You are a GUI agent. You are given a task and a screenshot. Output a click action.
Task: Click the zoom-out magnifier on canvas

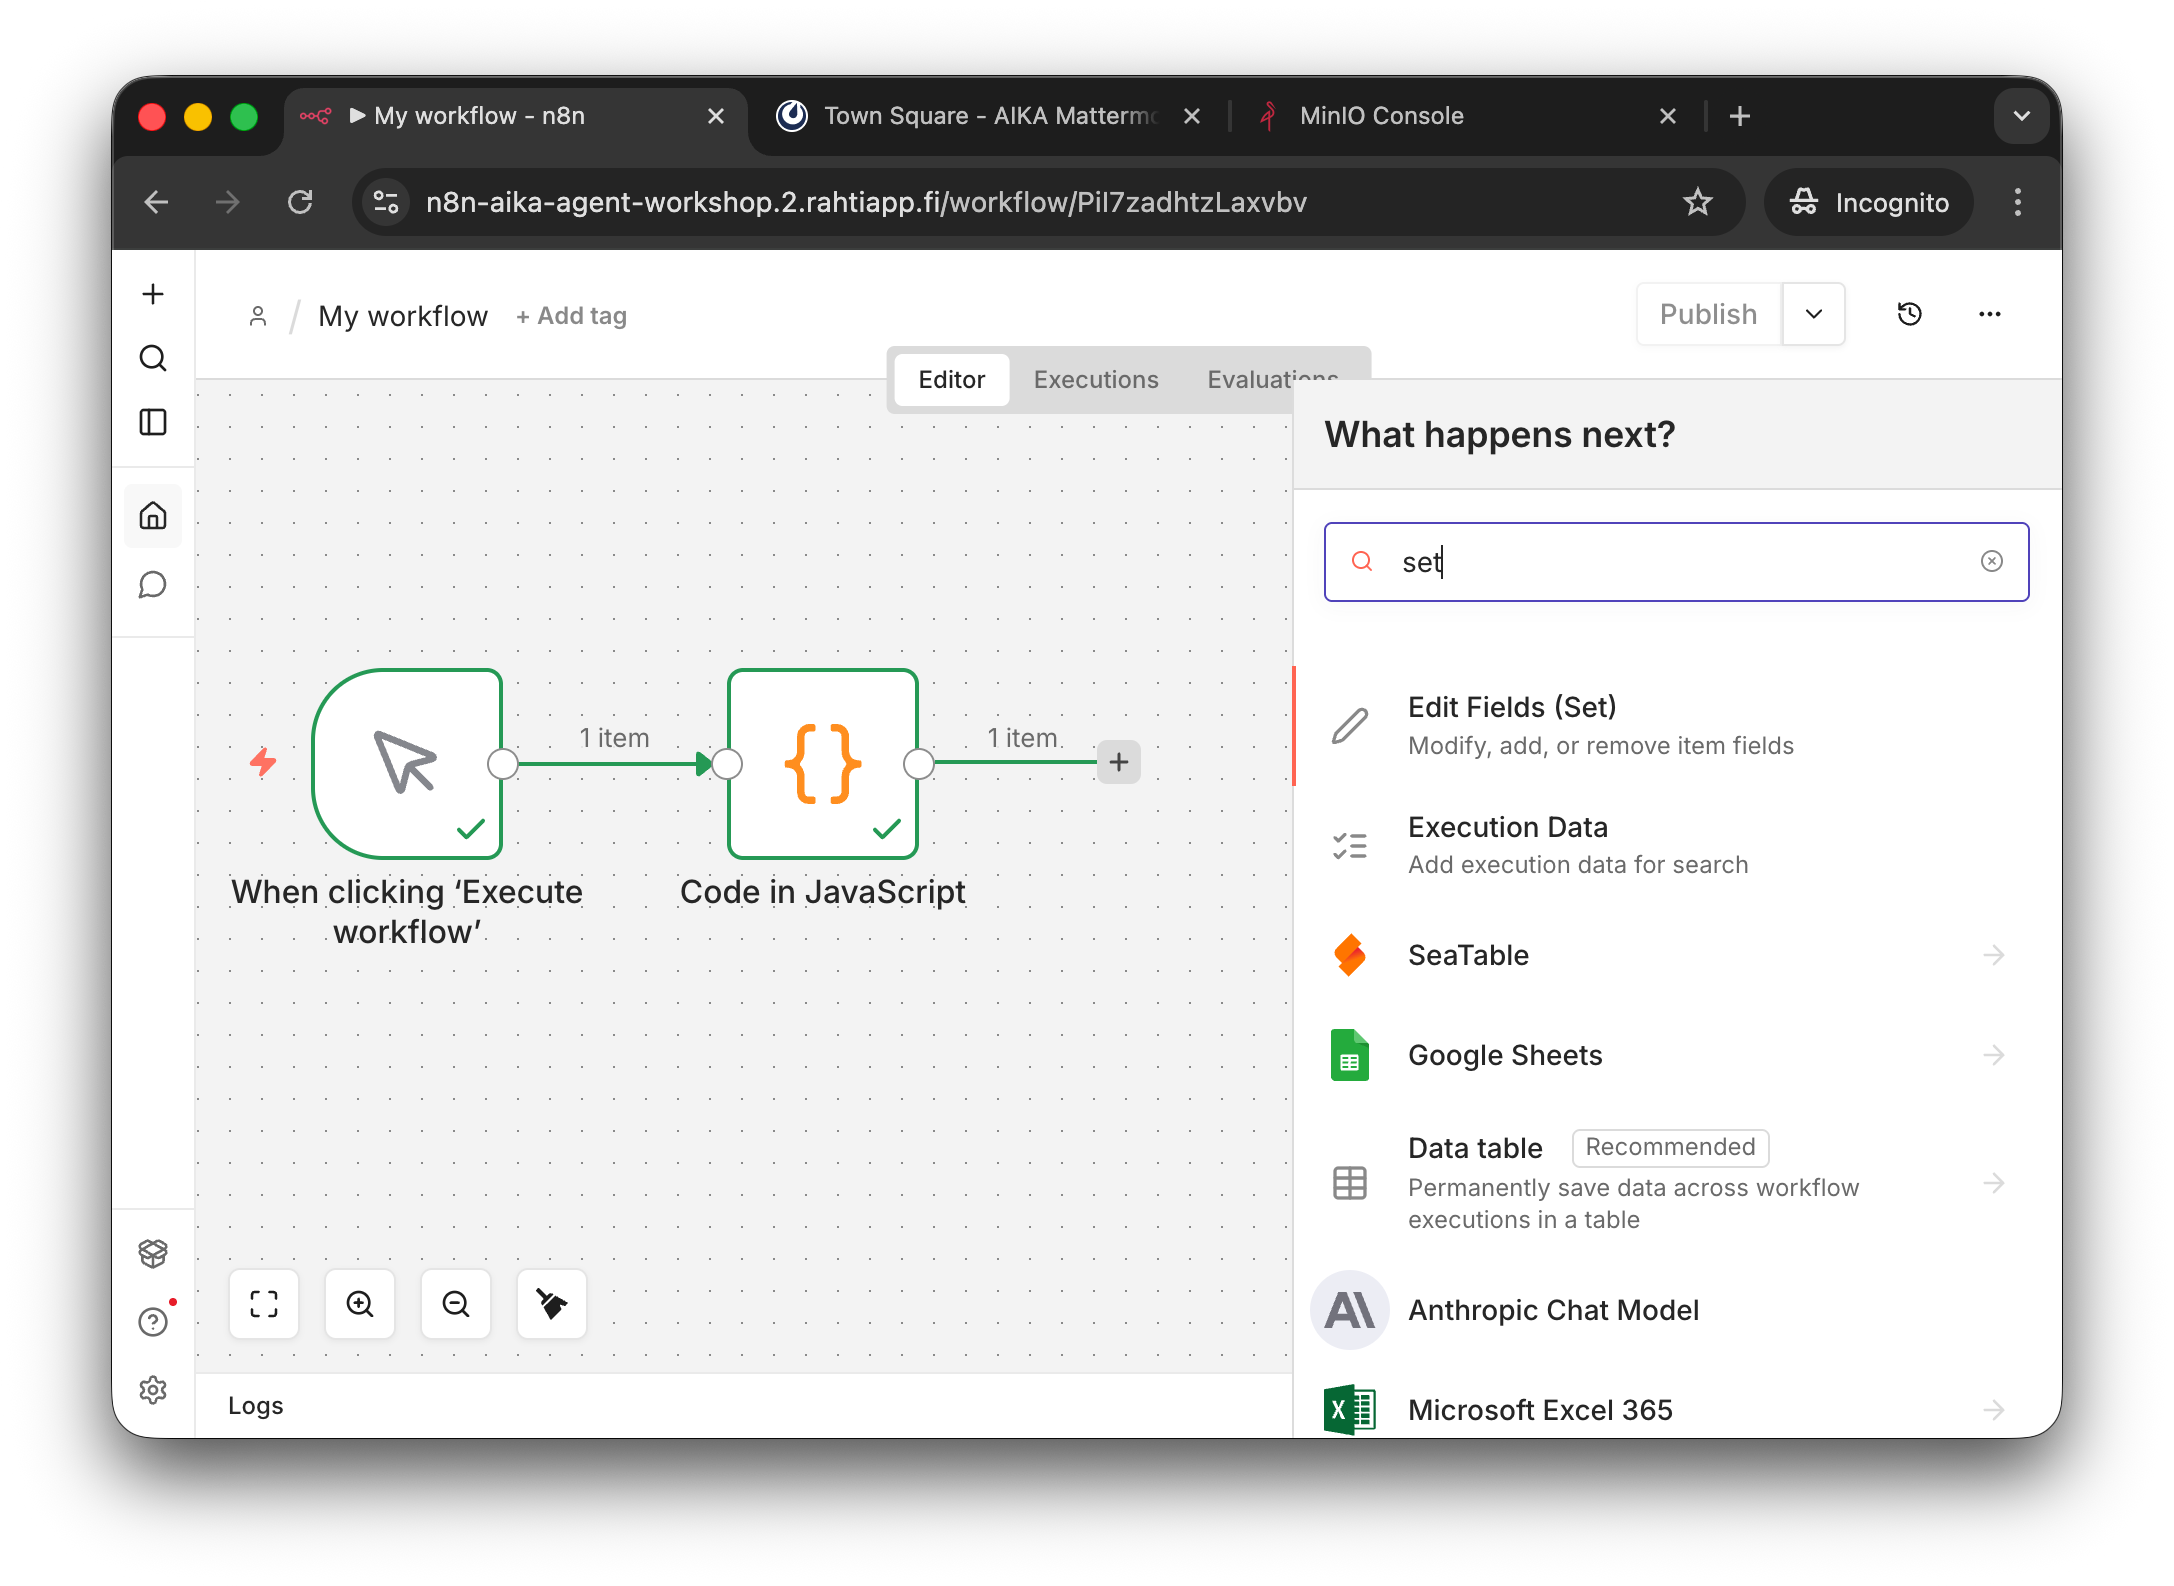(x=456, y=1304)
